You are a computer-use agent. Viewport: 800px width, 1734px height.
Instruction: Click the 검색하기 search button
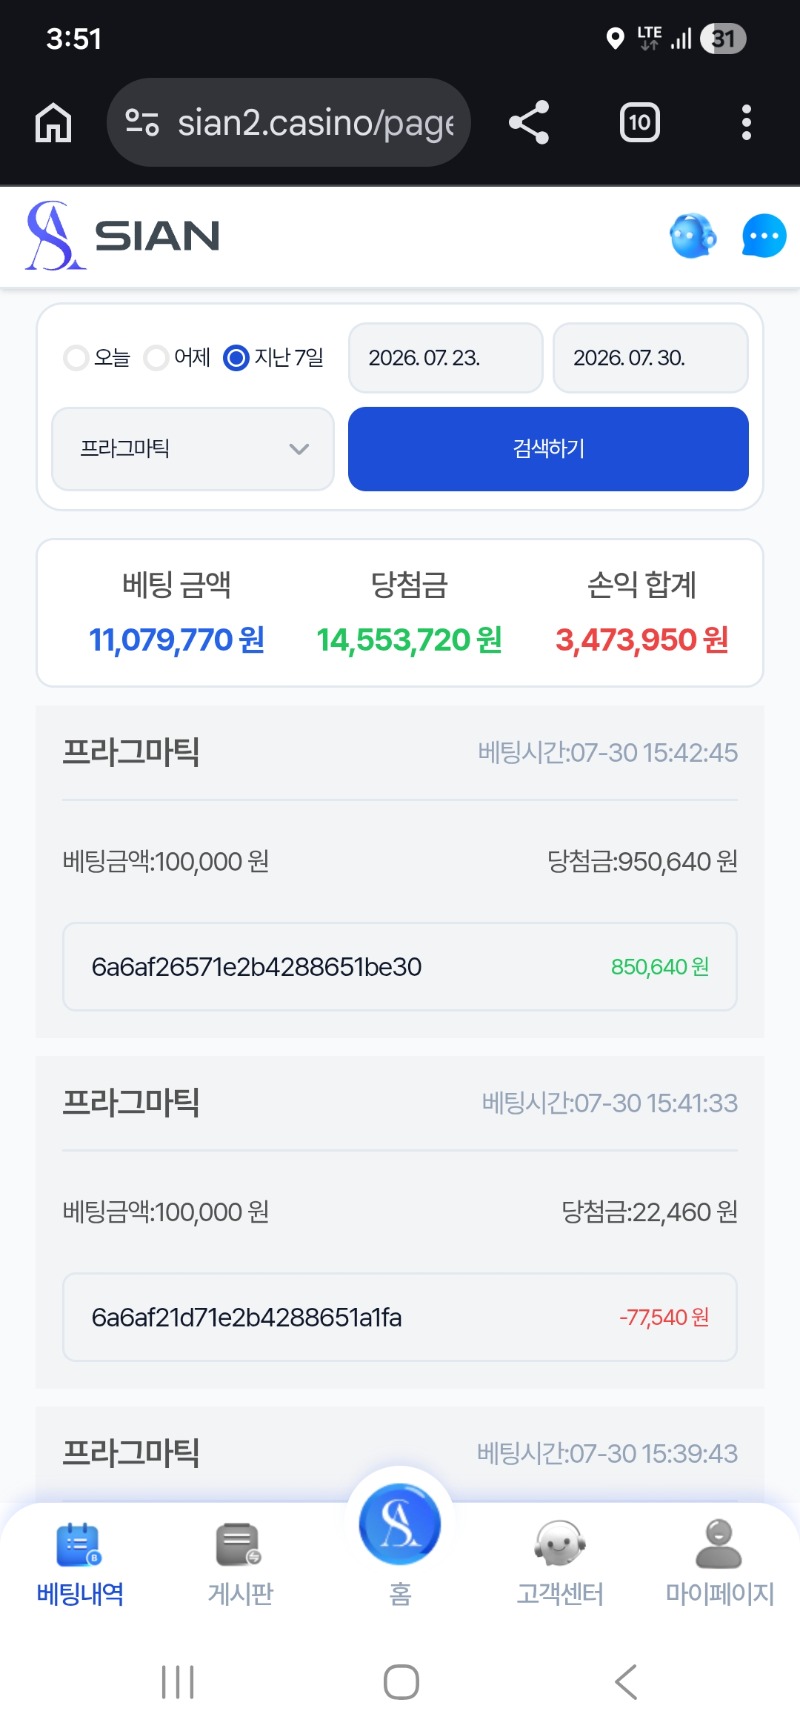tap(548, 449)
